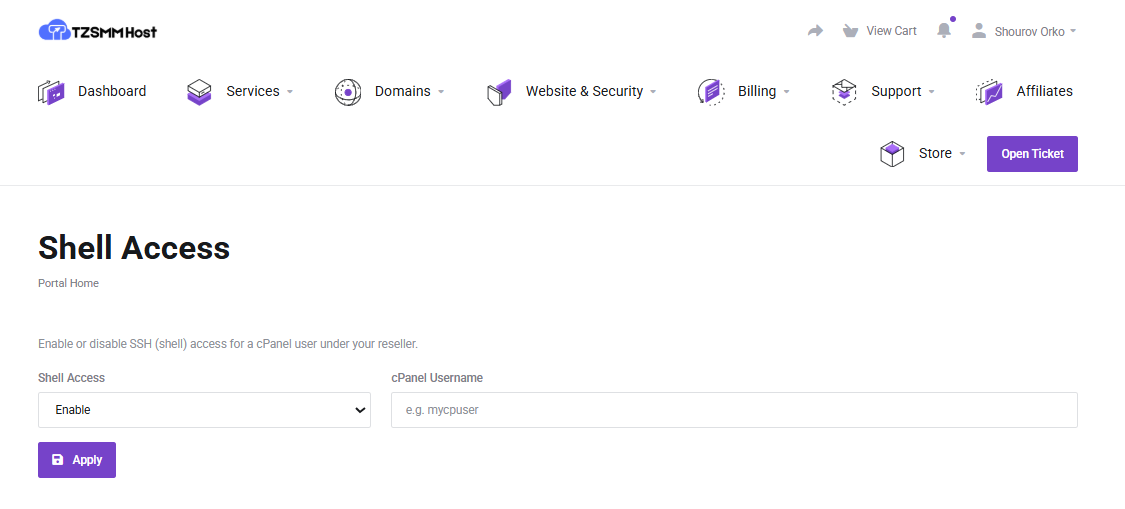Click the Services box icon
The height and width of the screenshot is (509, 1125).
[x=199, y=92]
